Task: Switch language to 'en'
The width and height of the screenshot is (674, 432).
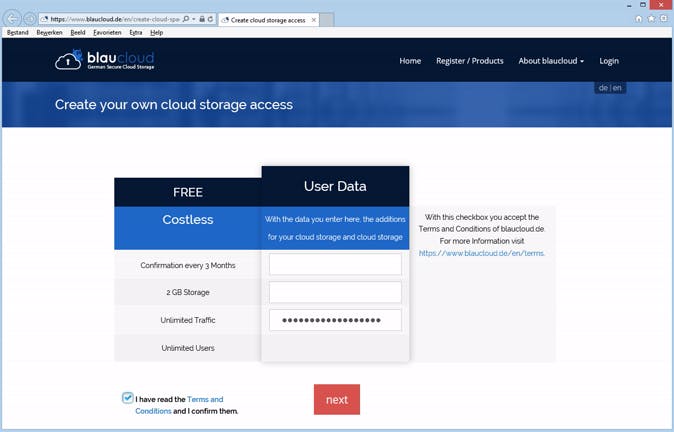Action: pyautogui.click(x=617, y=88)
